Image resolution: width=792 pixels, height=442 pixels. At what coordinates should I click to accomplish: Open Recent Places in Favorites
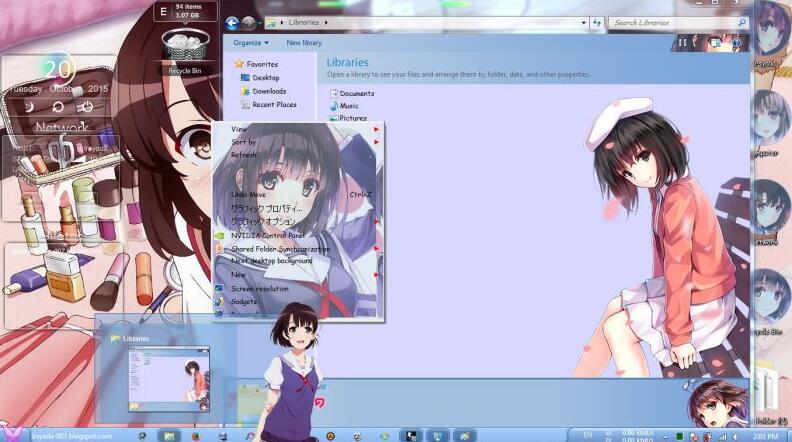[273, 104]
